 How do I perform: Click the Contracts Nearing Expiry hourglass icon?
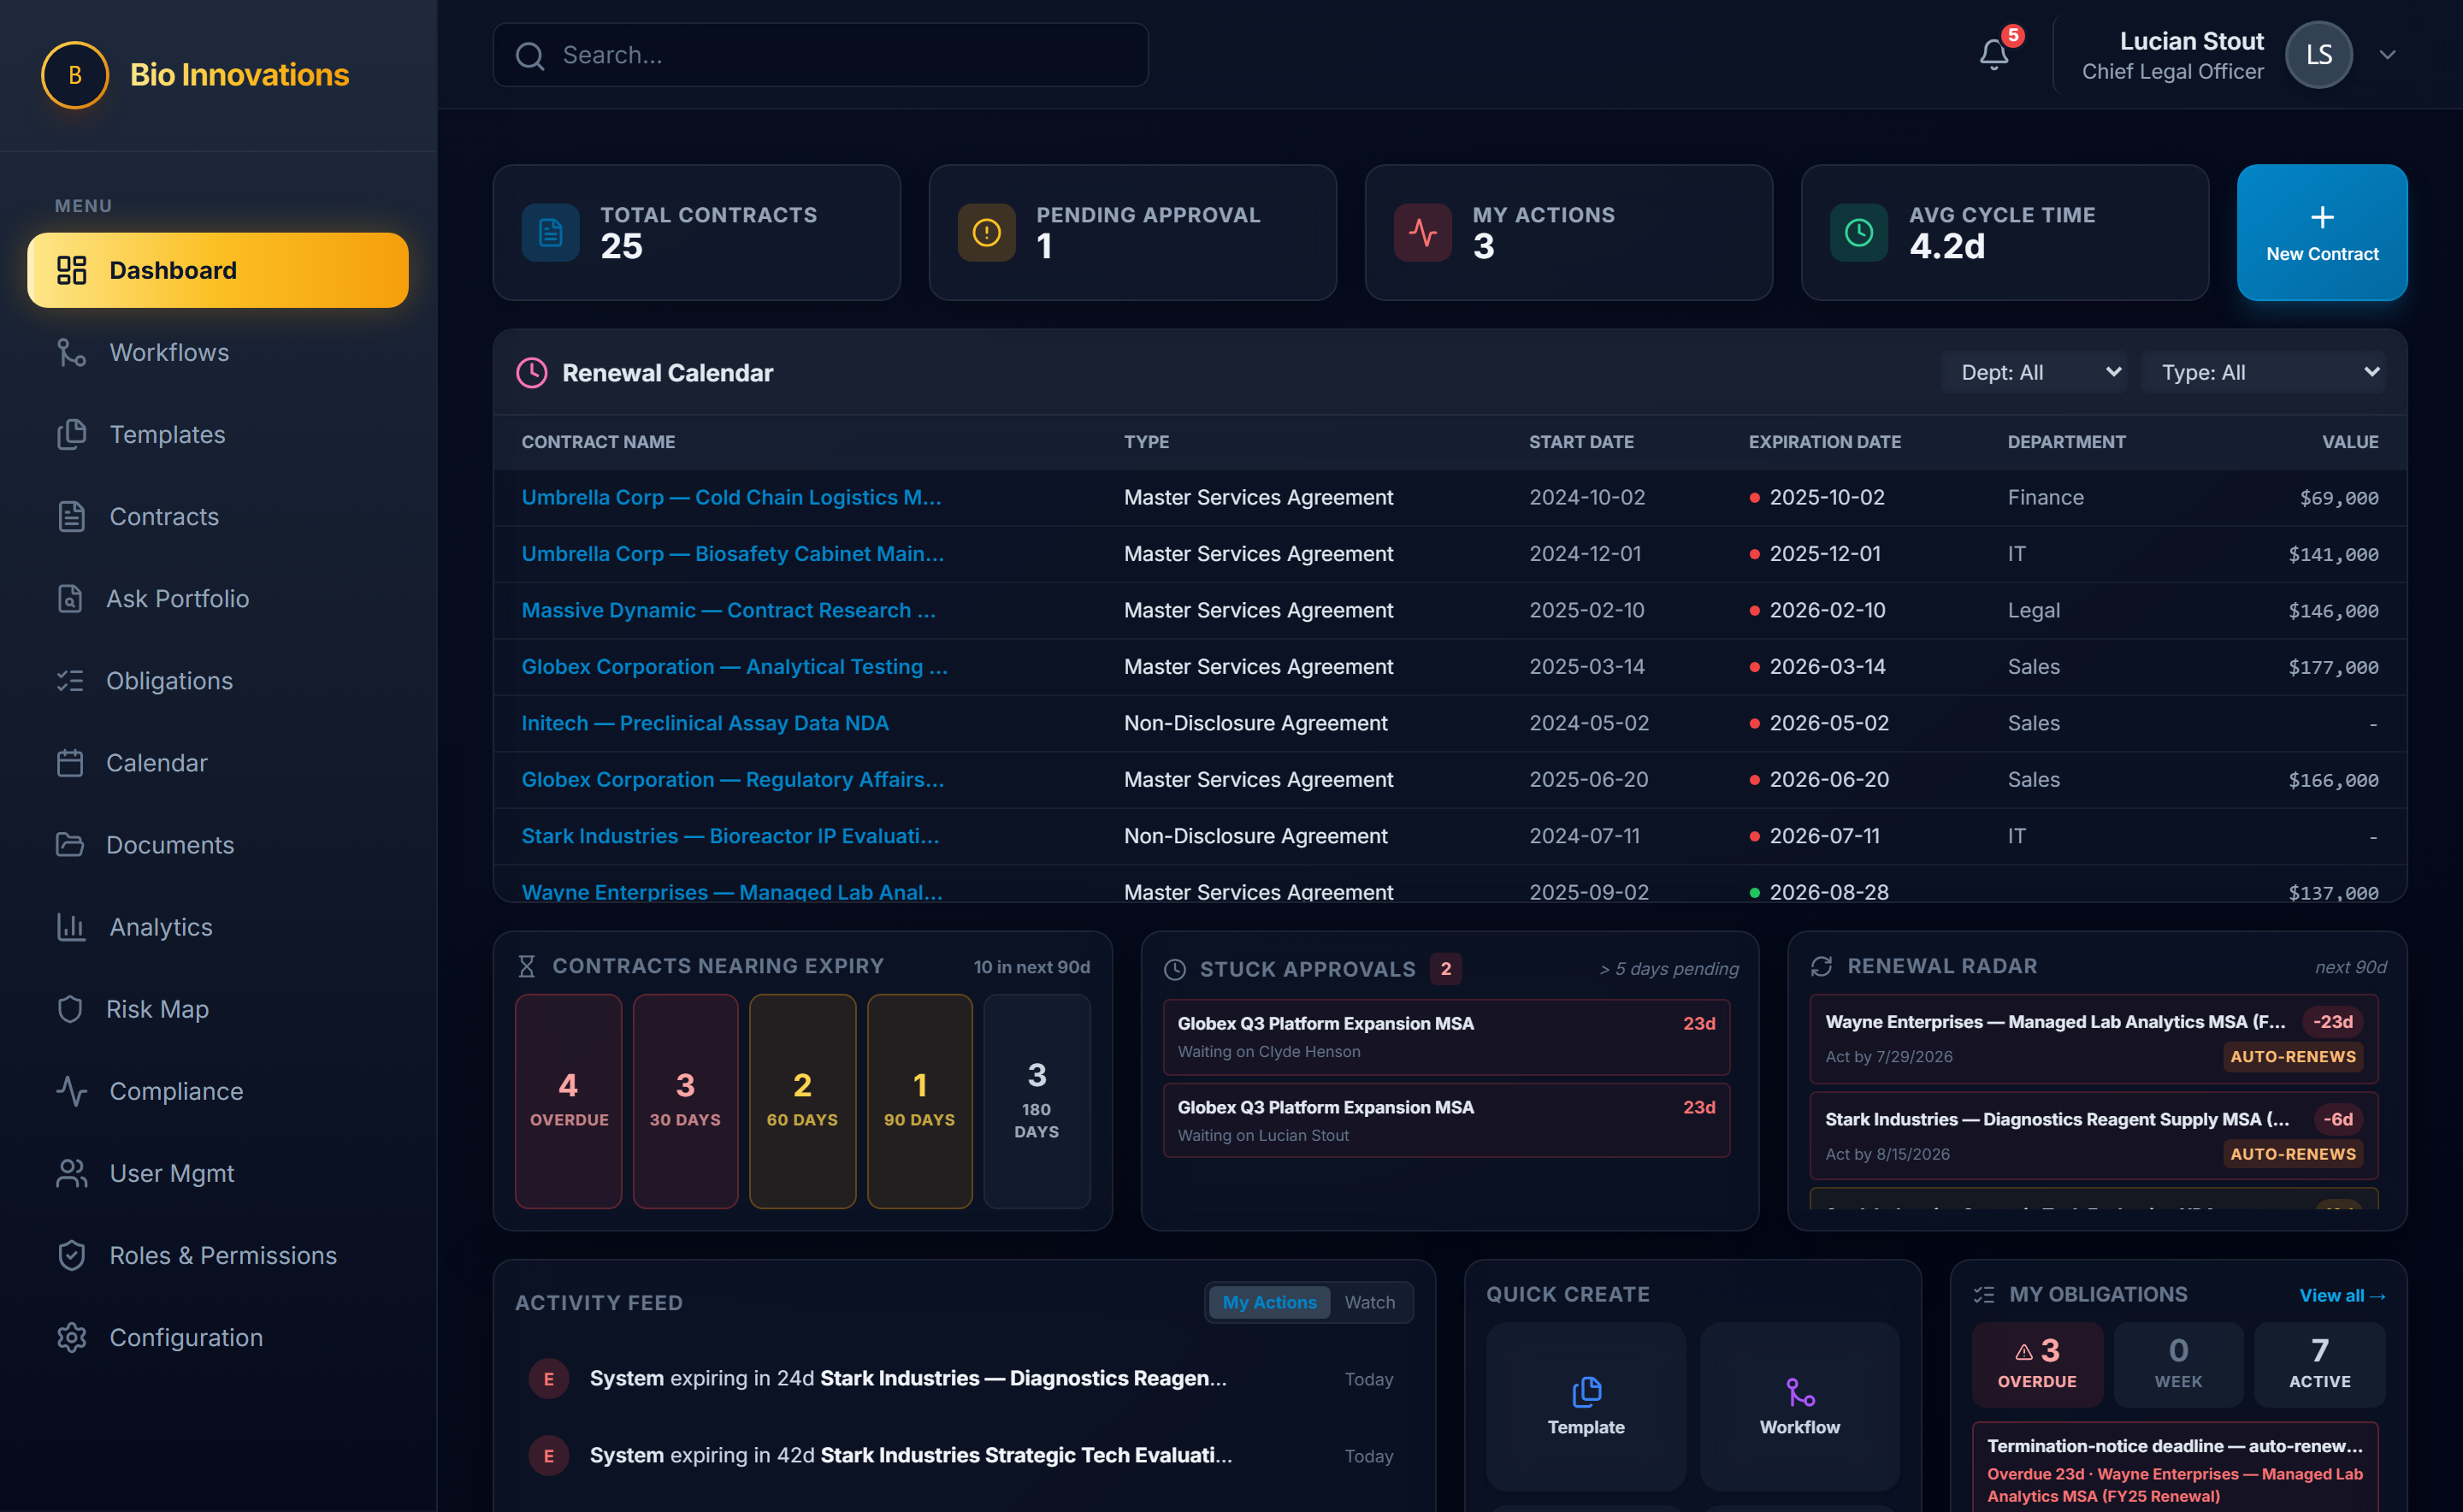point(527,966)
